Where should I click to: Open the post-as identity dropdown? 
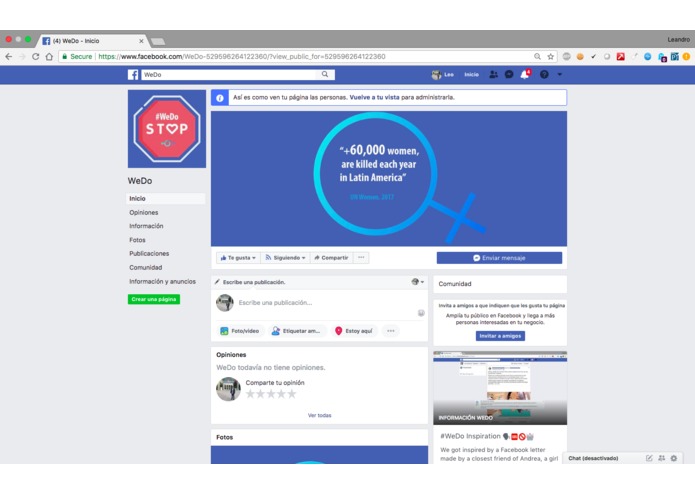coord(418,282)
